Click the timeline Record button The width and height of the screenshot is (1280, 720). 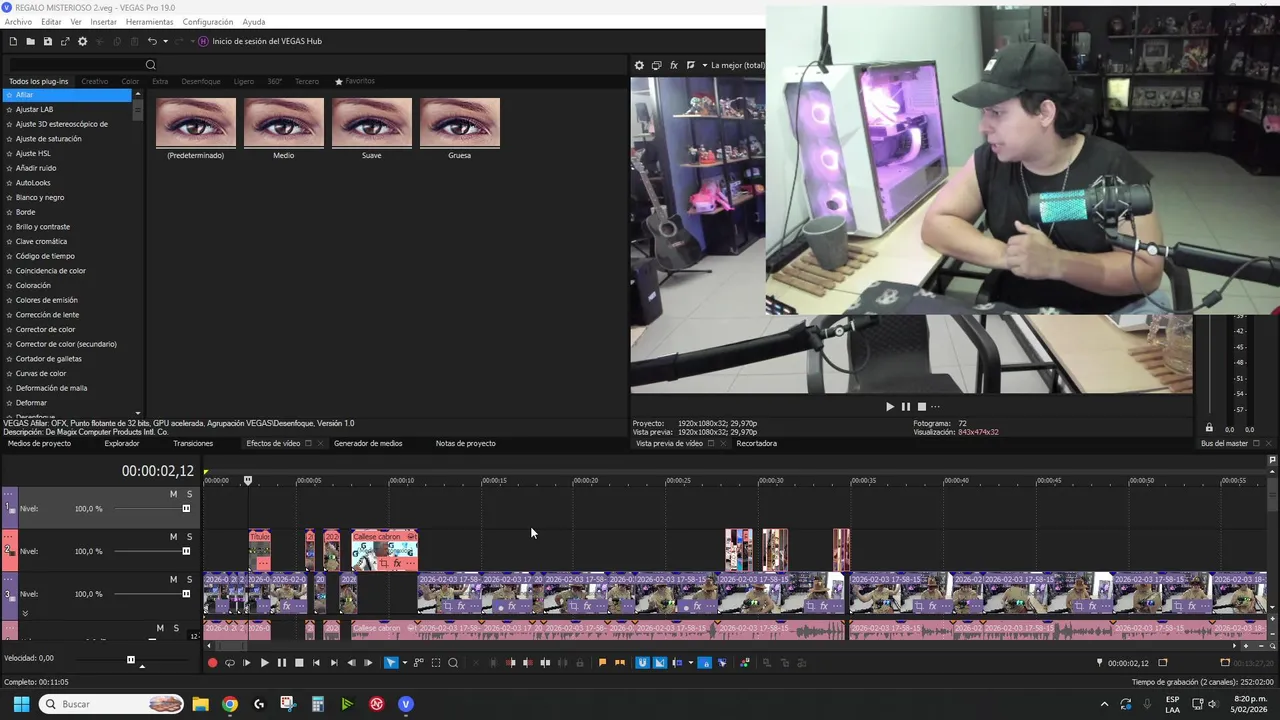pos(212,662)
